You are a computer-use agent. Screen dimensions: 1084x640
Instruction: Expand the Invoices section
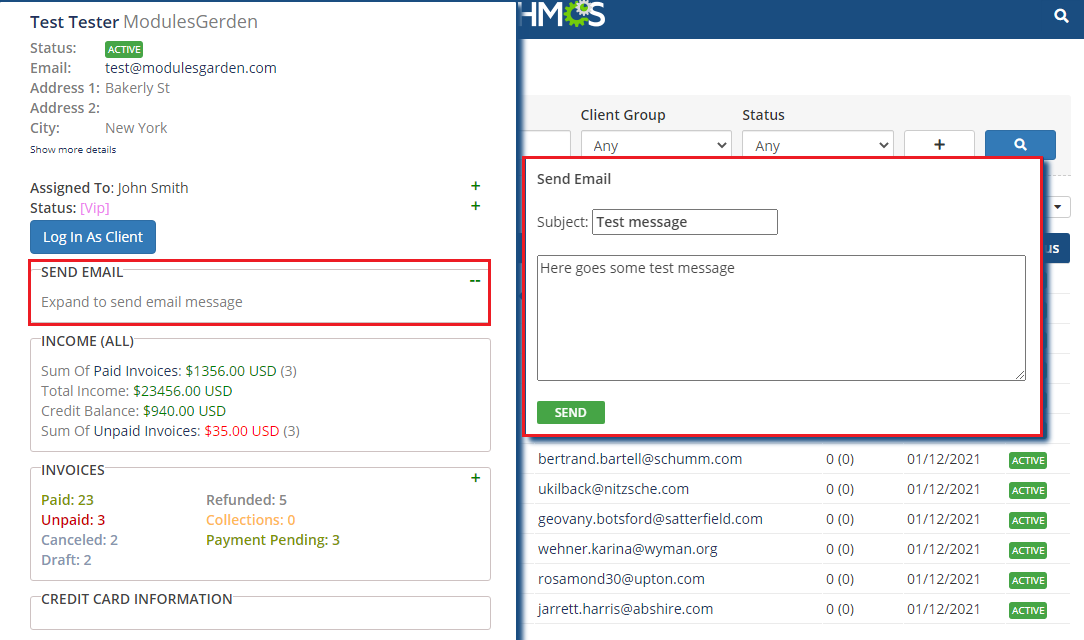pyautogui.click(x=476, y=478)
